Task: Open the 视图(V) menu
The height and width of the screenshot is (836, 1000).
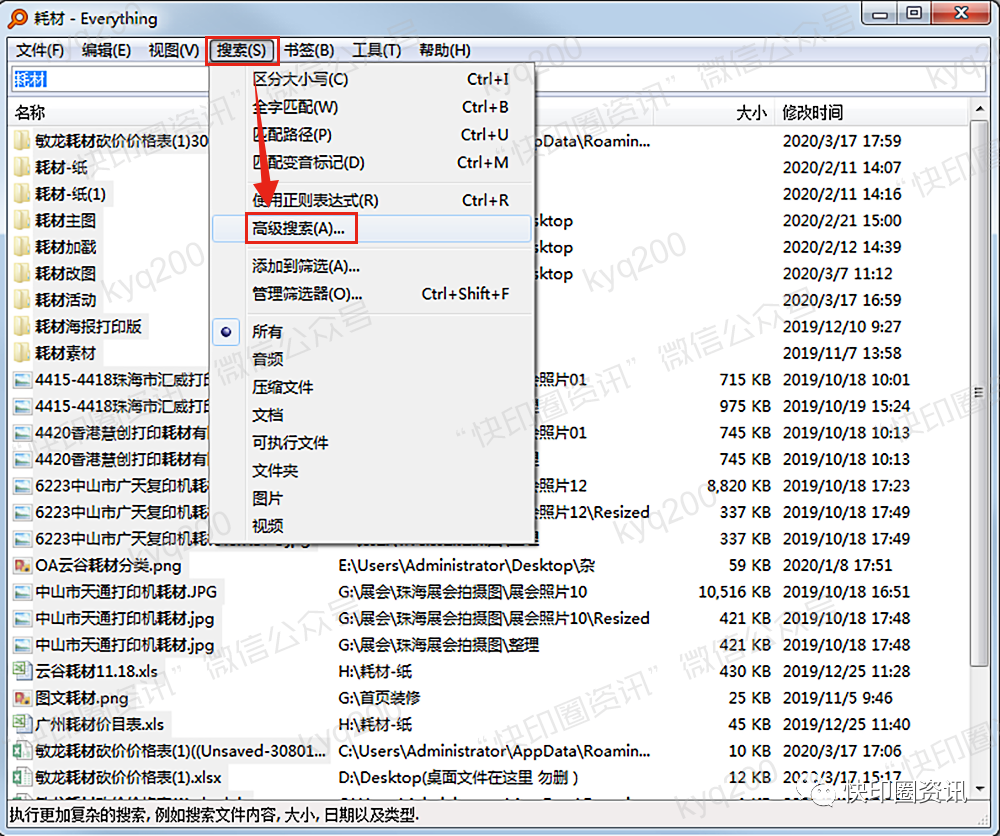Action: (x=173, y=50)
